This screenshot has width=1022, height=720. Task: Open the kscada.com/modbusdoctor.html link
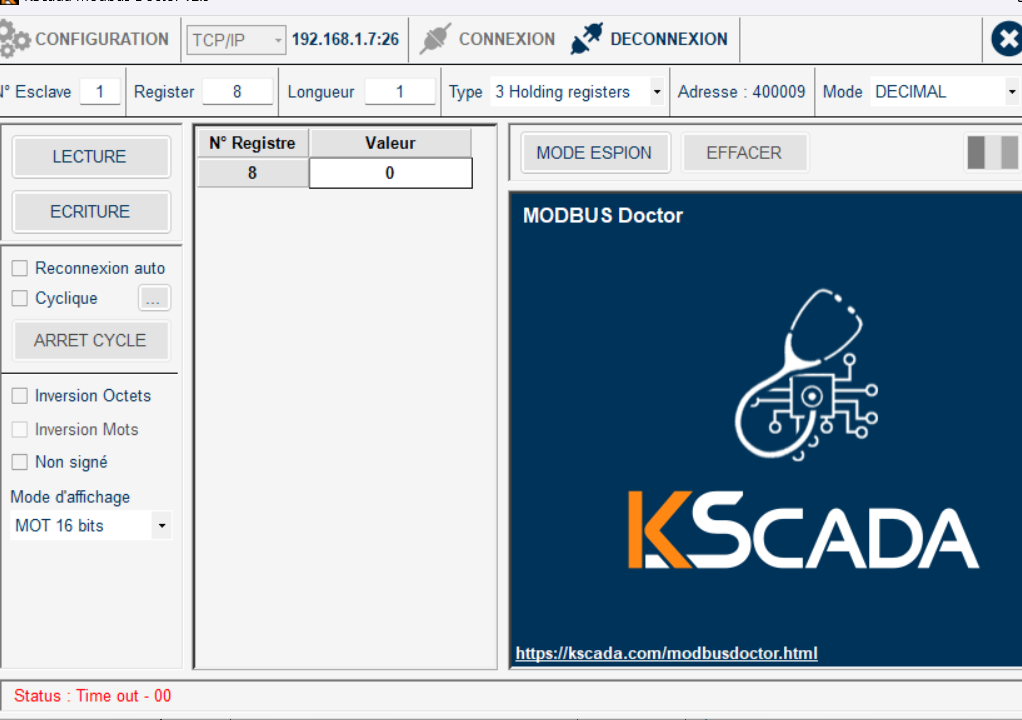tap(666, 653)
